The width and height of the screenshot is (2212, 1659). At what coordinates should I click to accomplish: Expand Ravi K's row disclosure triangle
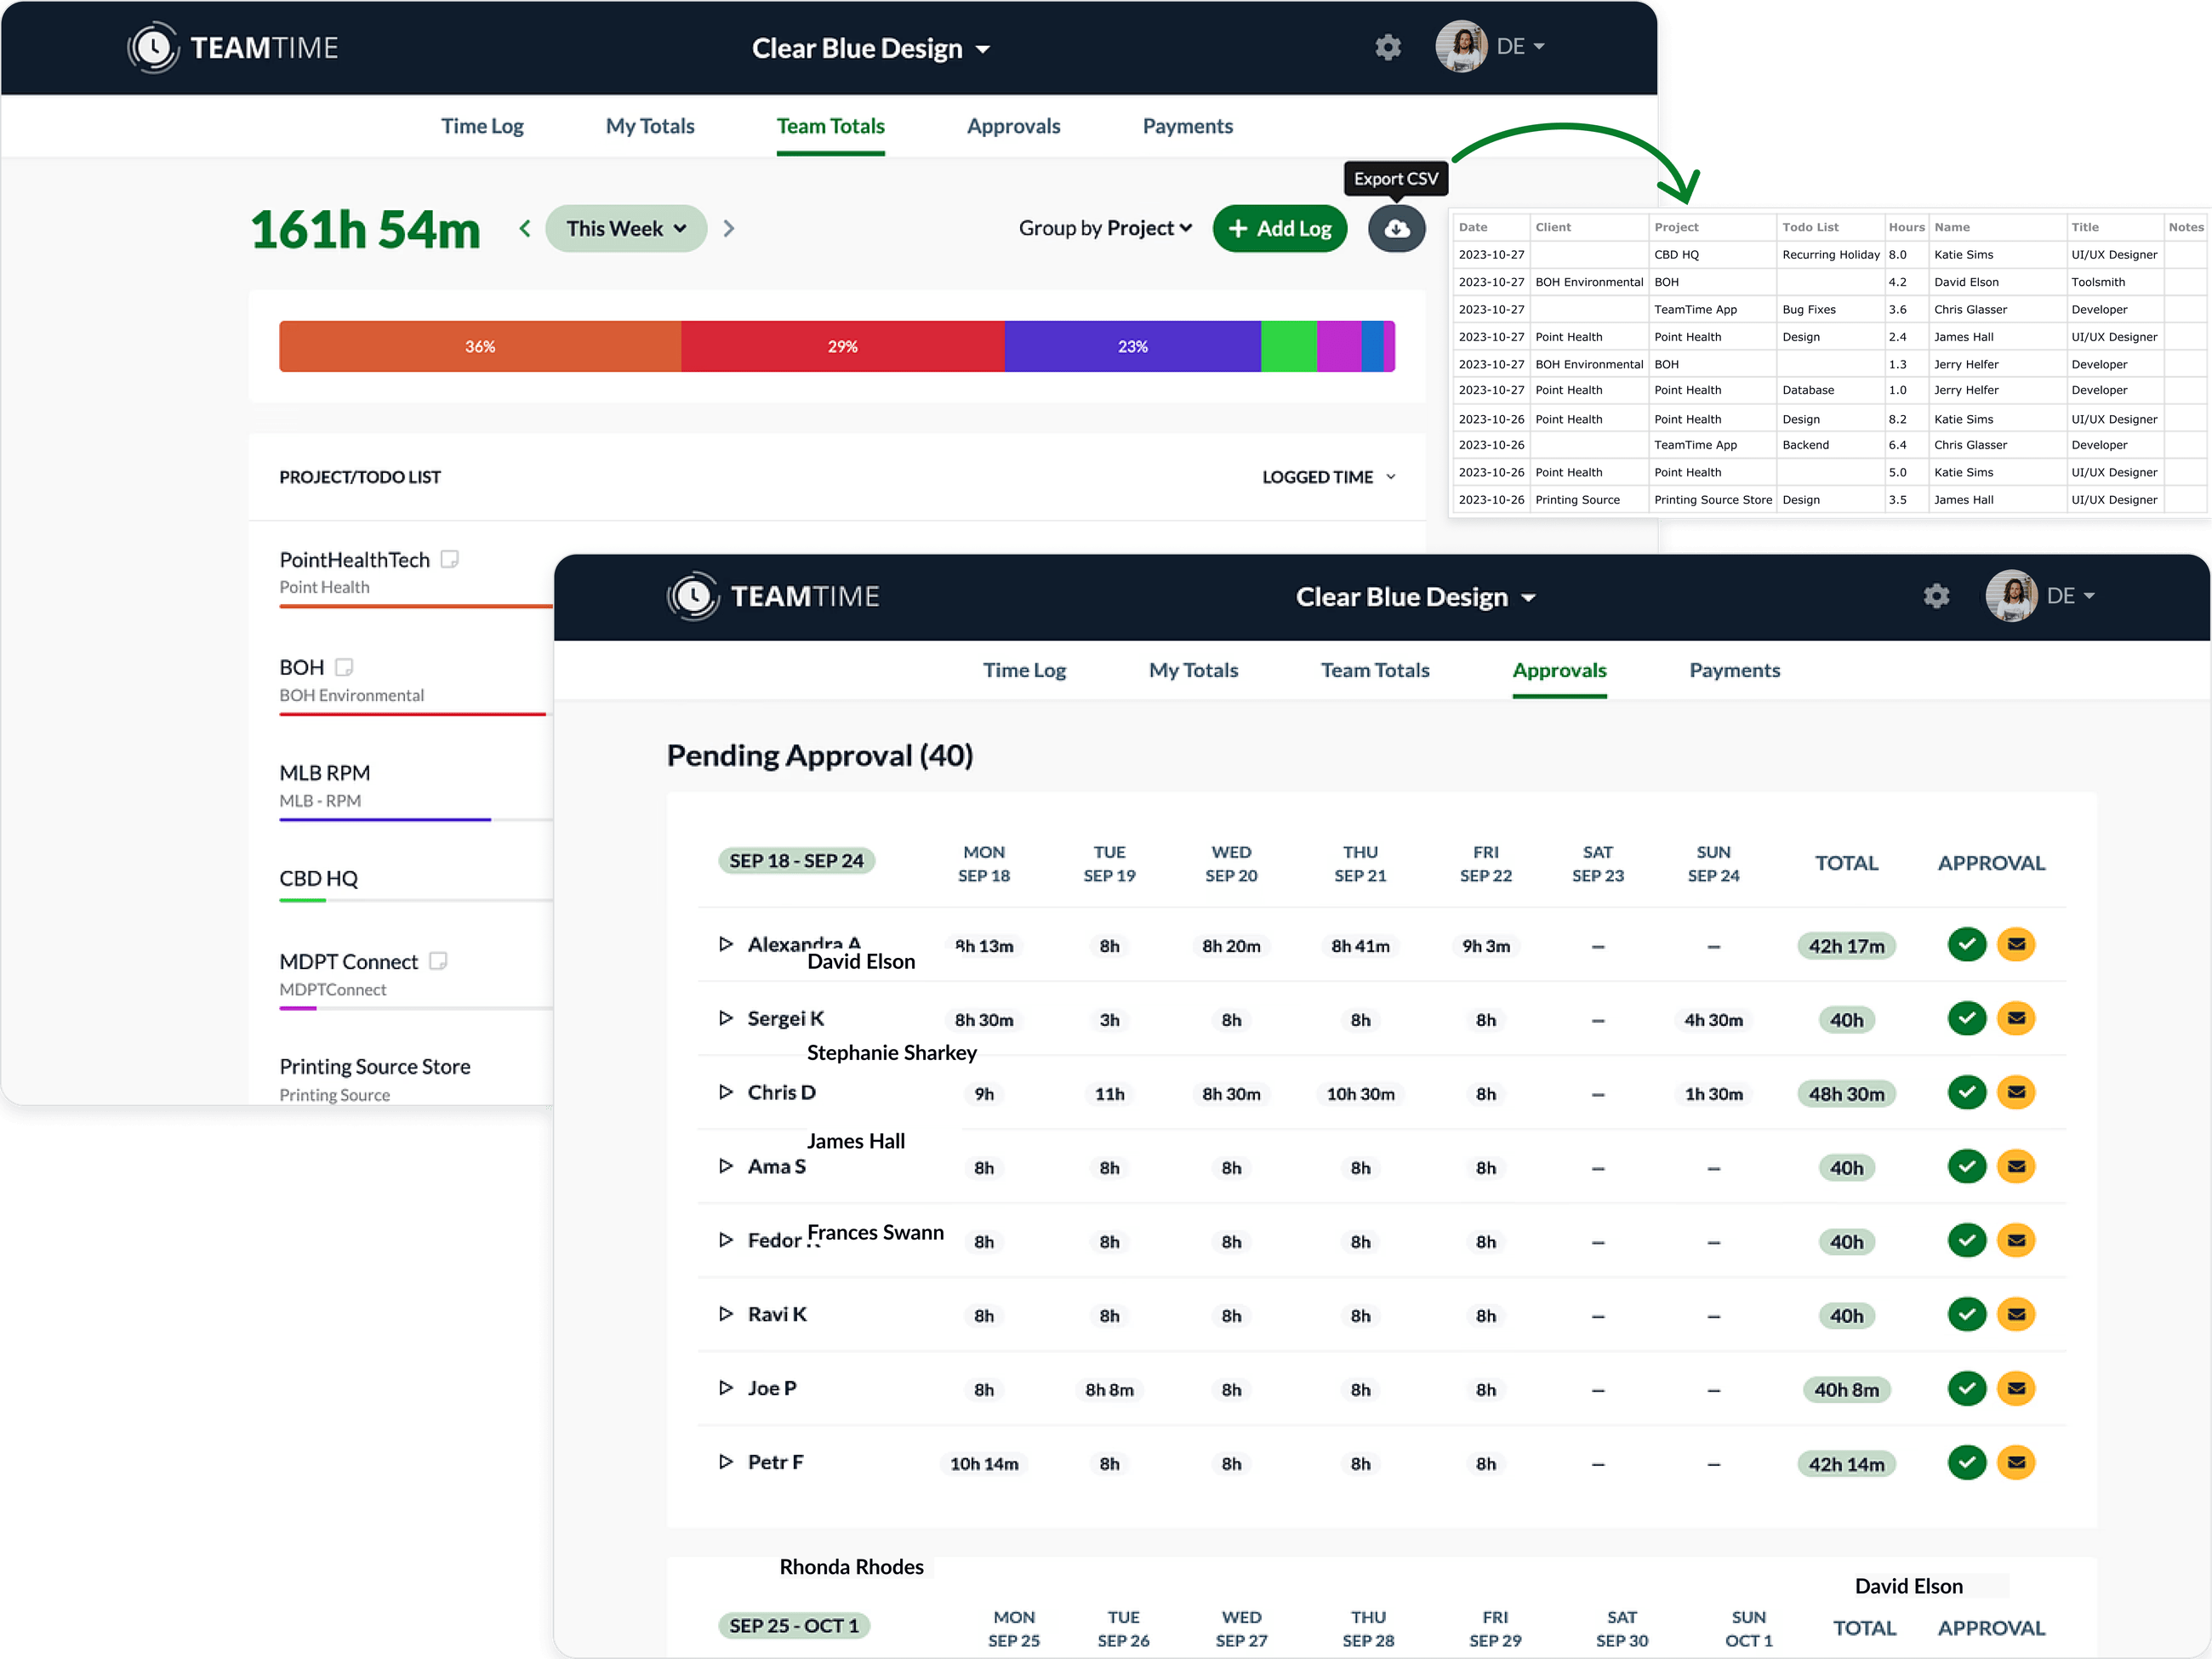point(726,1314)
